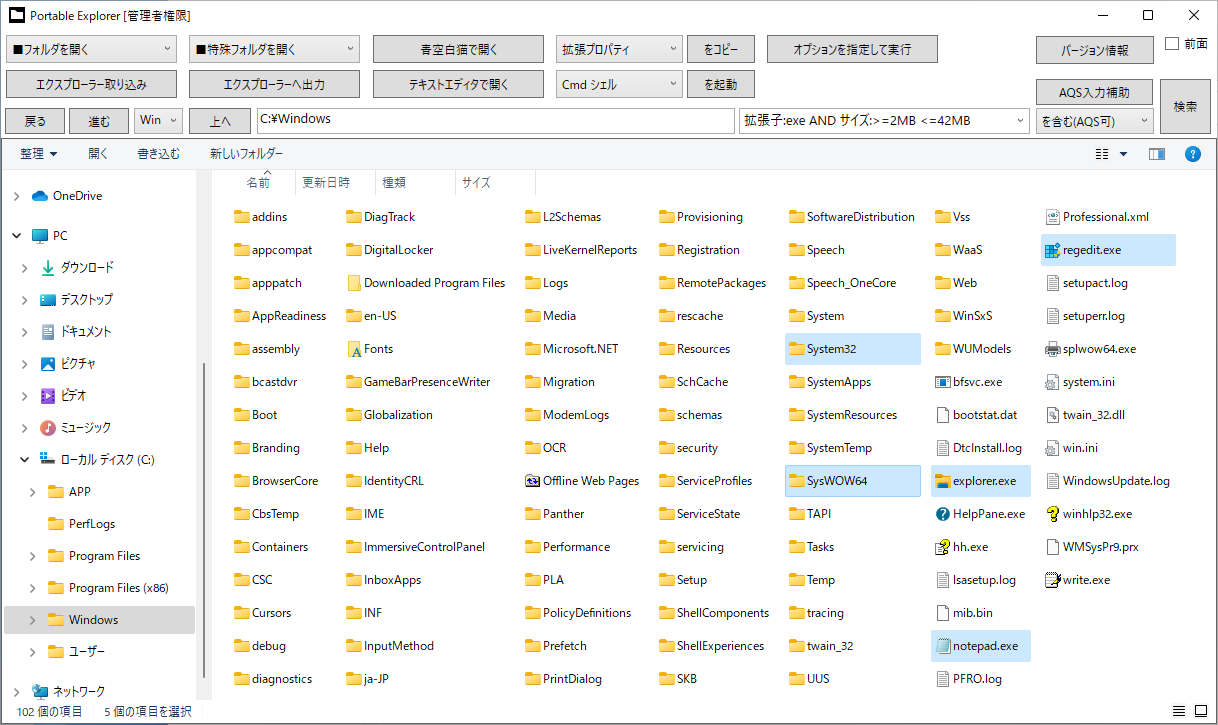Open the view options dropdown arrow
Screen dimensions: 1218x725
[x=1123, y=154]
